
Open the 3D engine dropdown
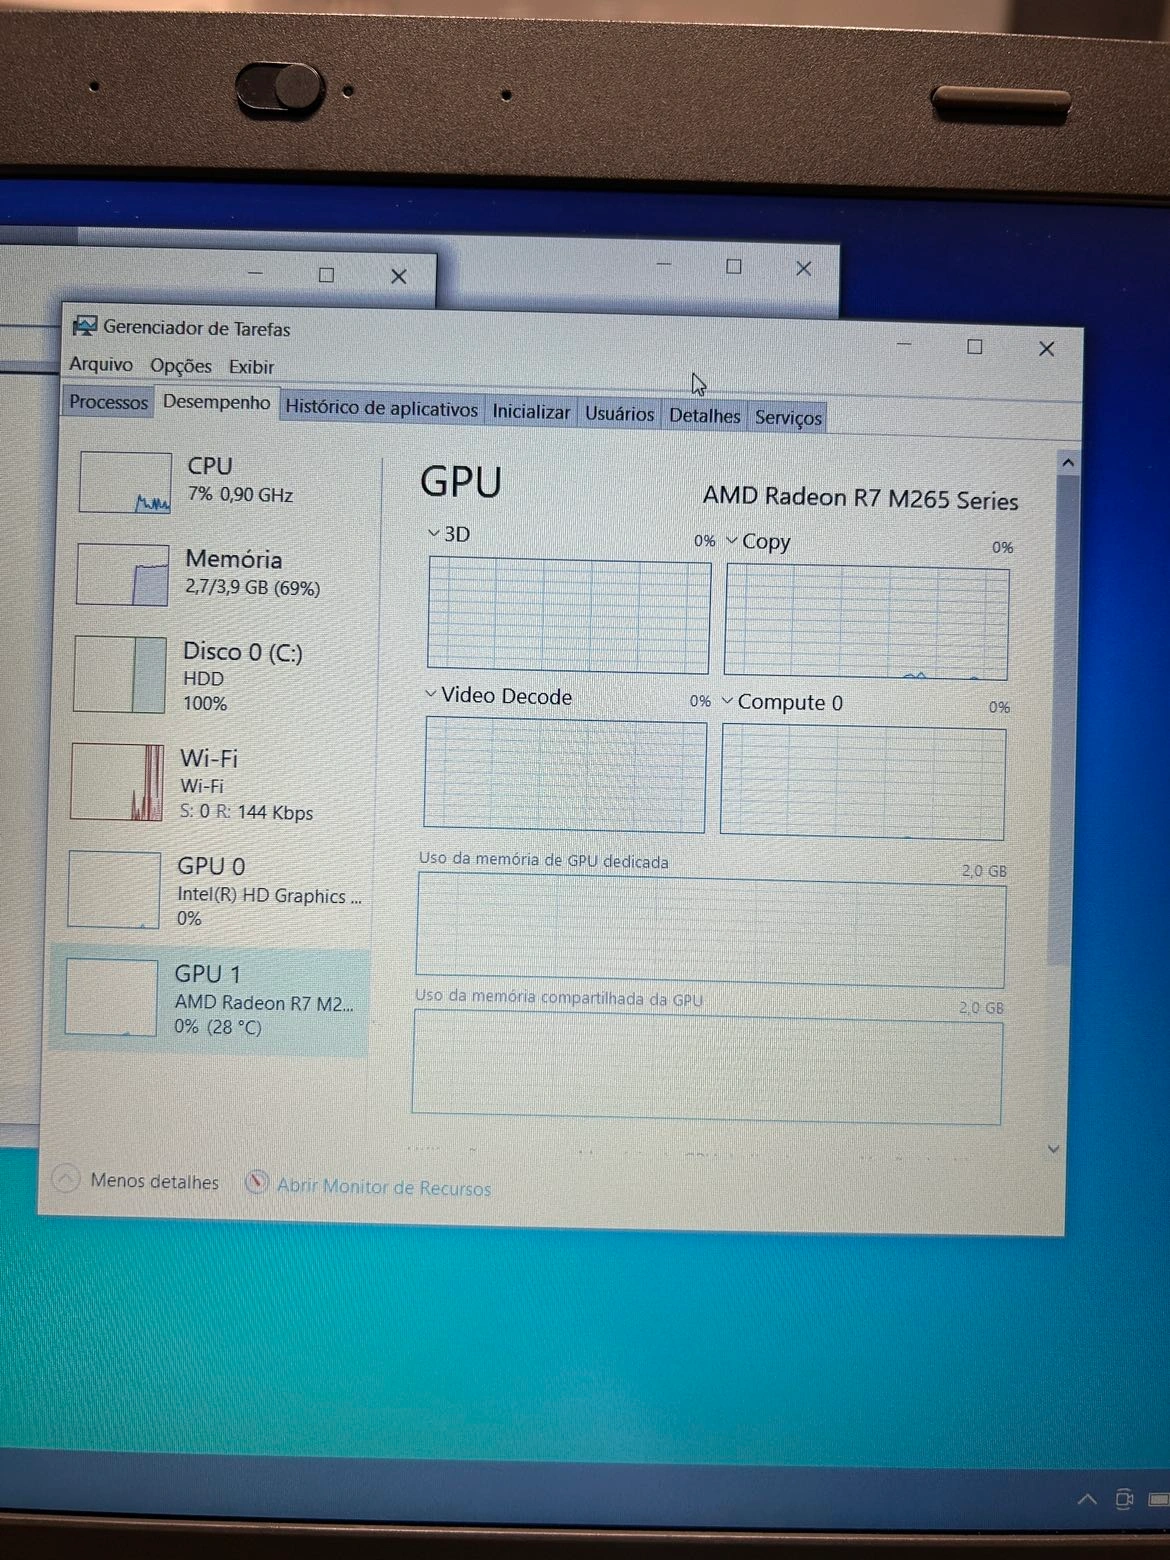coord(434,534)
